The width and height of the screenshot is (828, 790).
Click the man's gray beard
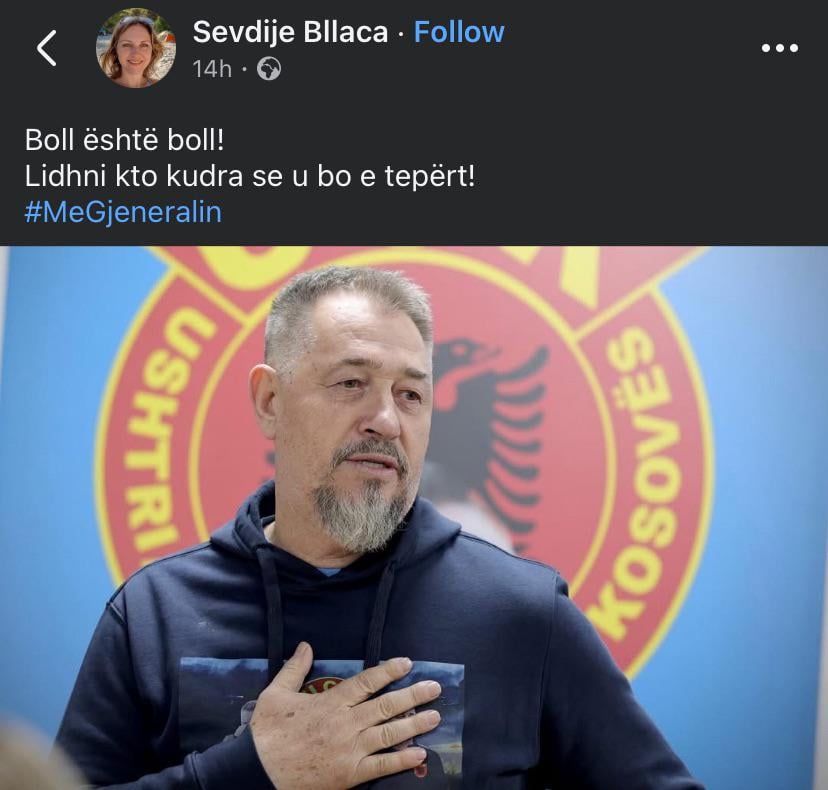359,502
